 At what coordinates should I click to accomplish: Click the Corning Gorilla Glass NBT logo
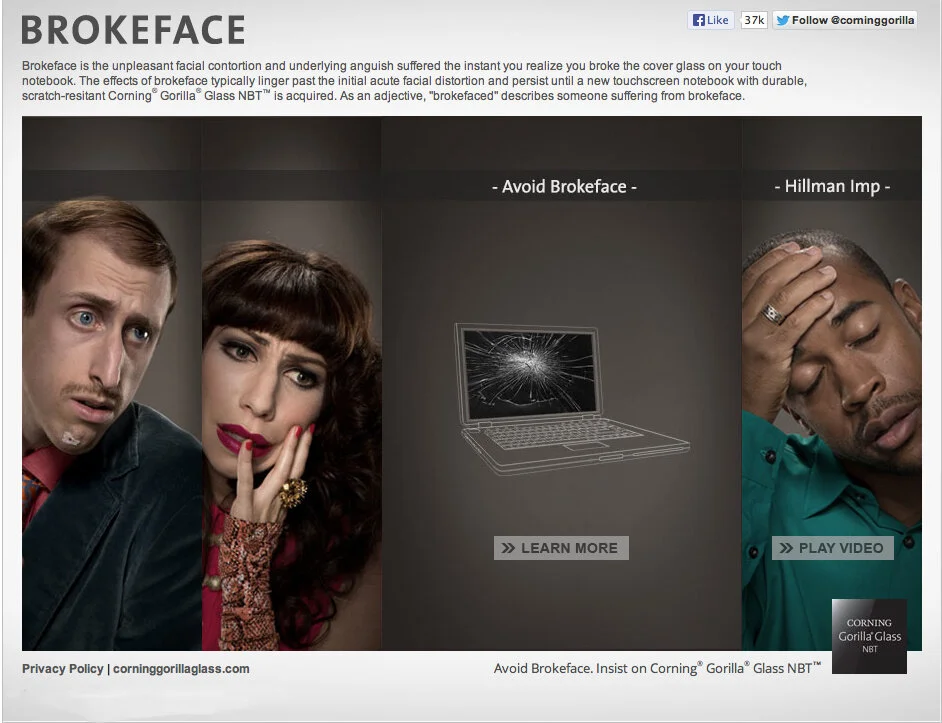tap(869, 636)
